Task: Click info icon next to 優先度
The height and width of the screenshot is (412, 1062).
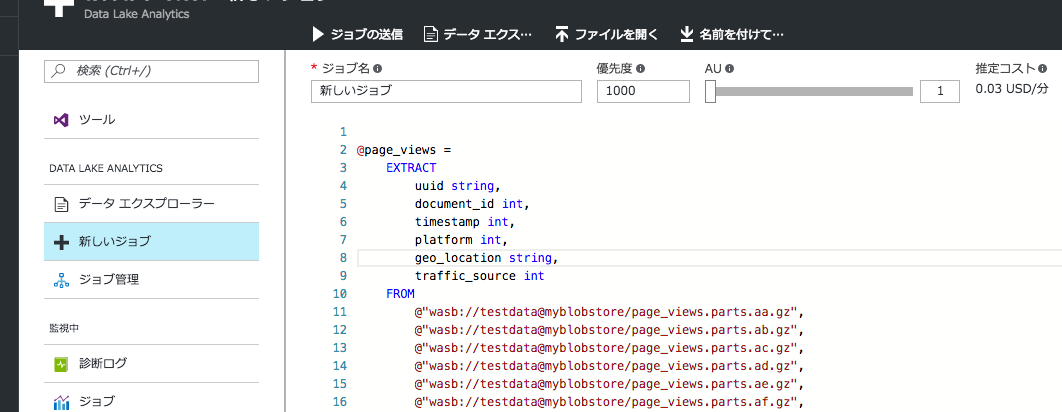Action: (641, 68)
